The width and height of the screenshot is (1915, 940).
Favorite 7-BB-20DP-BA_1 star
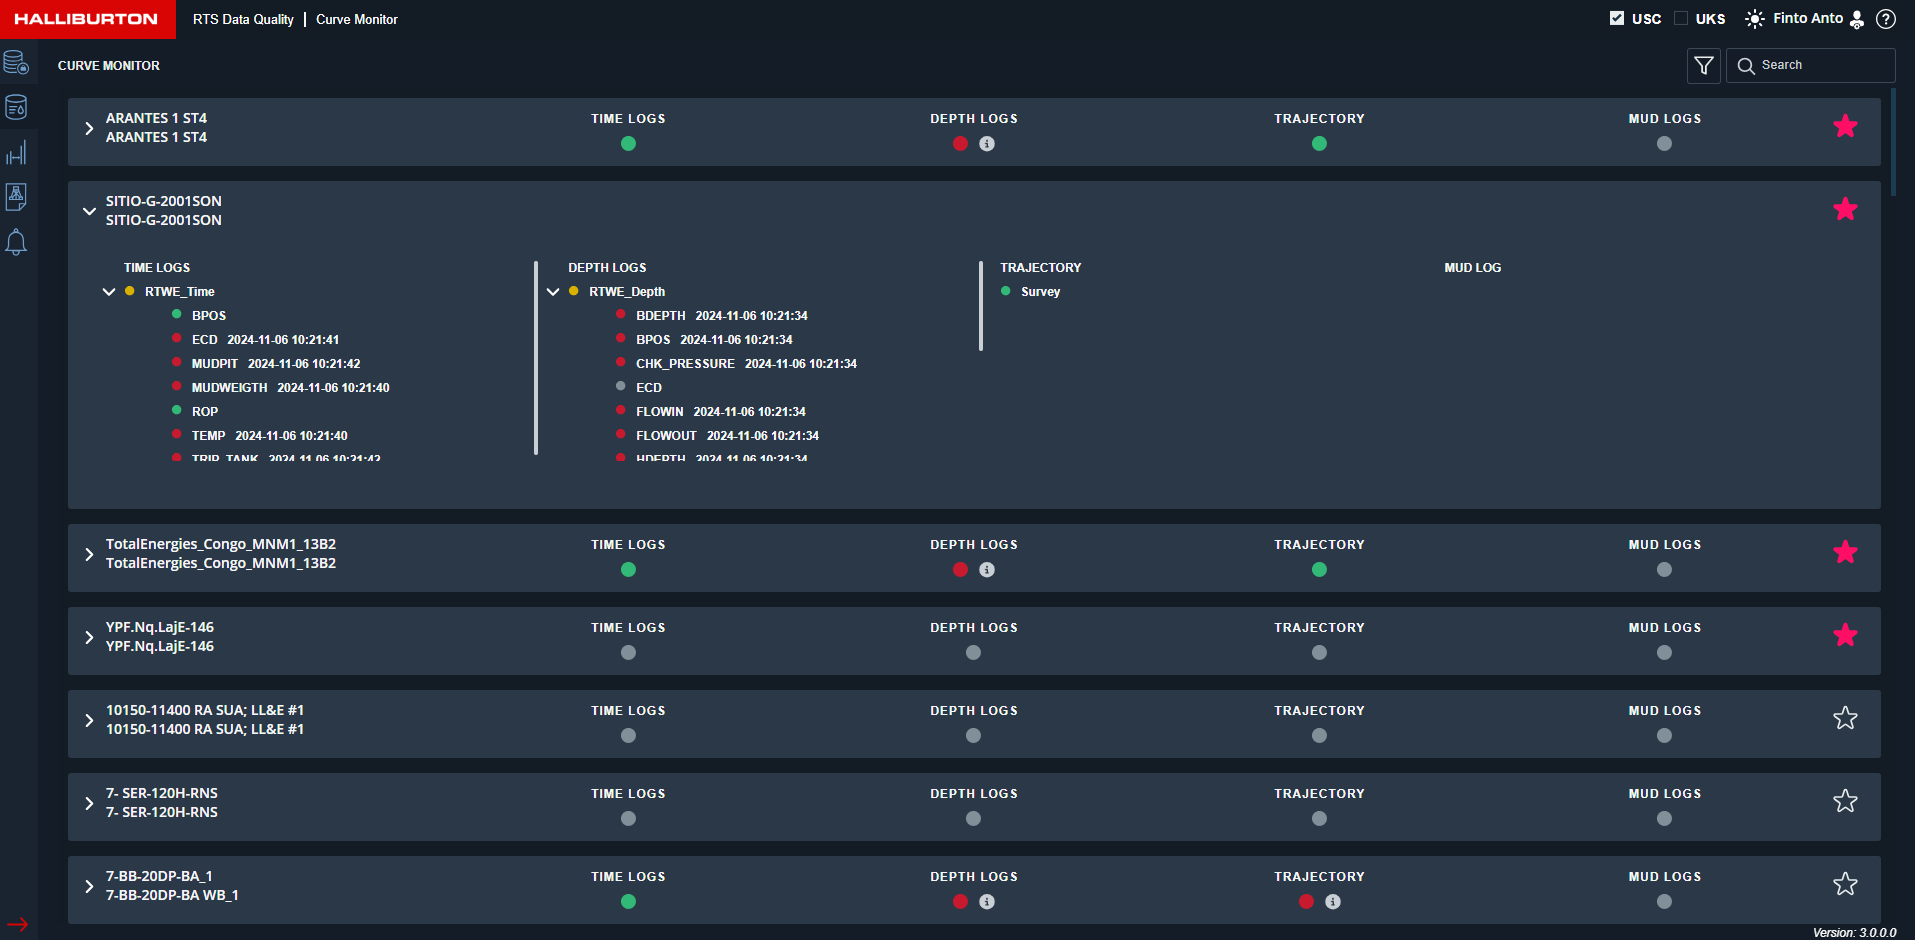coord(1845,884)
